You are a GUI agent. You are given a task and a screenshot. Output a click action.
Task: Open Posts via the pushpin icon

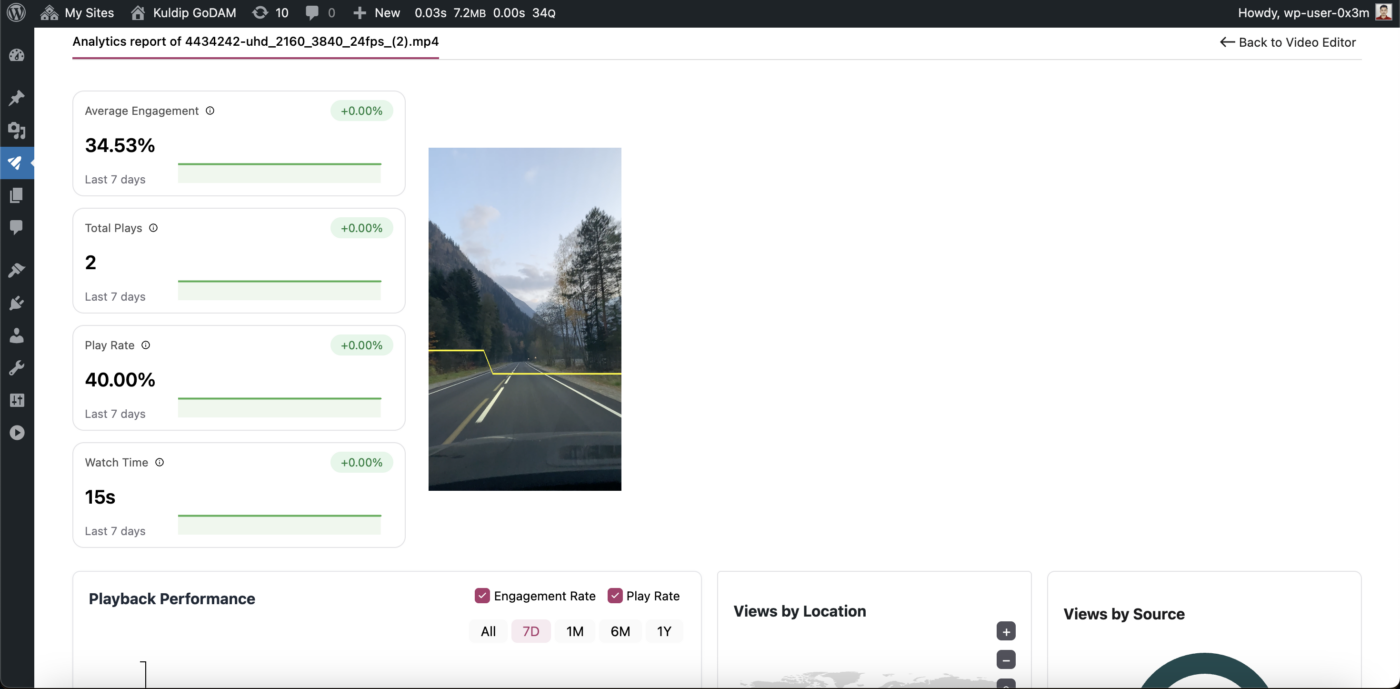click(x=16, y=98)
